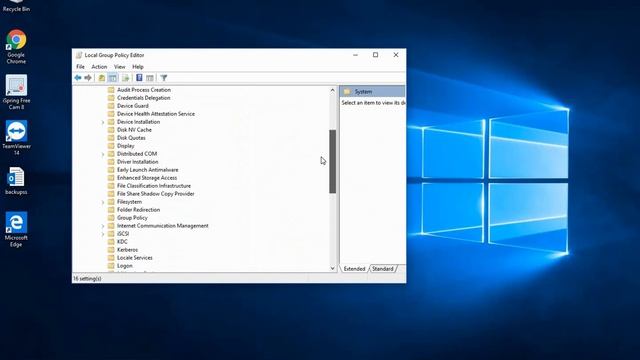Open the Help toolbar icon
This screenshot has height=360, width=640.
coord(139,78)
